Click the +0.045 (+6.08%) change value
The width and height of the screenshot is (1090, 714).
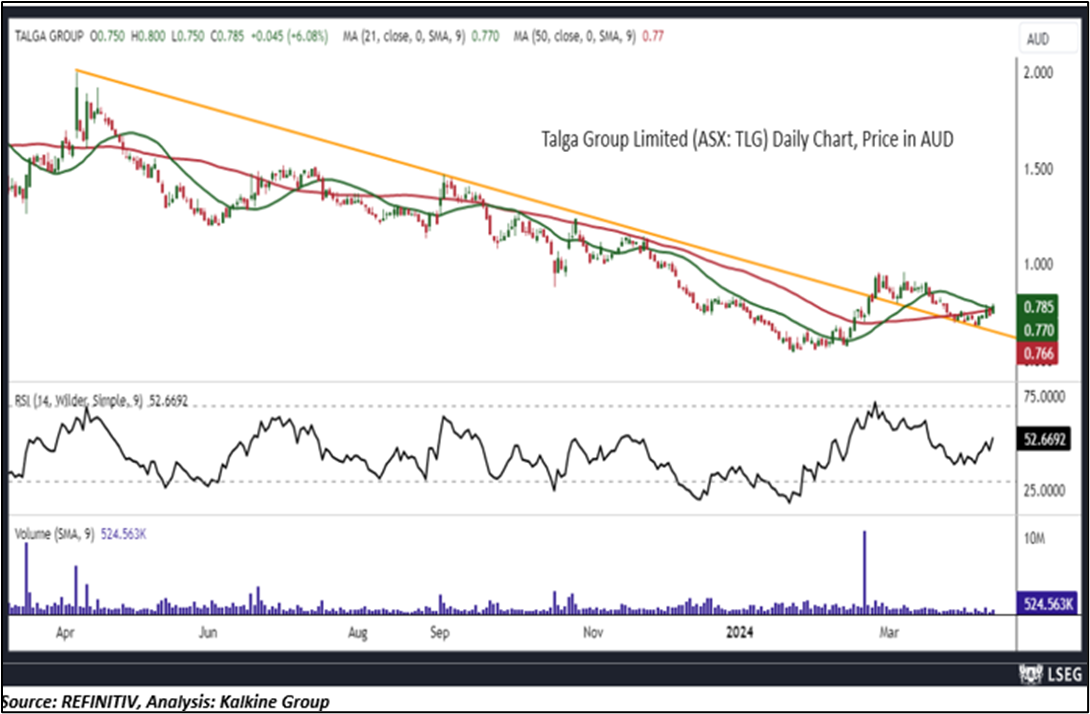tap(288, 36)
